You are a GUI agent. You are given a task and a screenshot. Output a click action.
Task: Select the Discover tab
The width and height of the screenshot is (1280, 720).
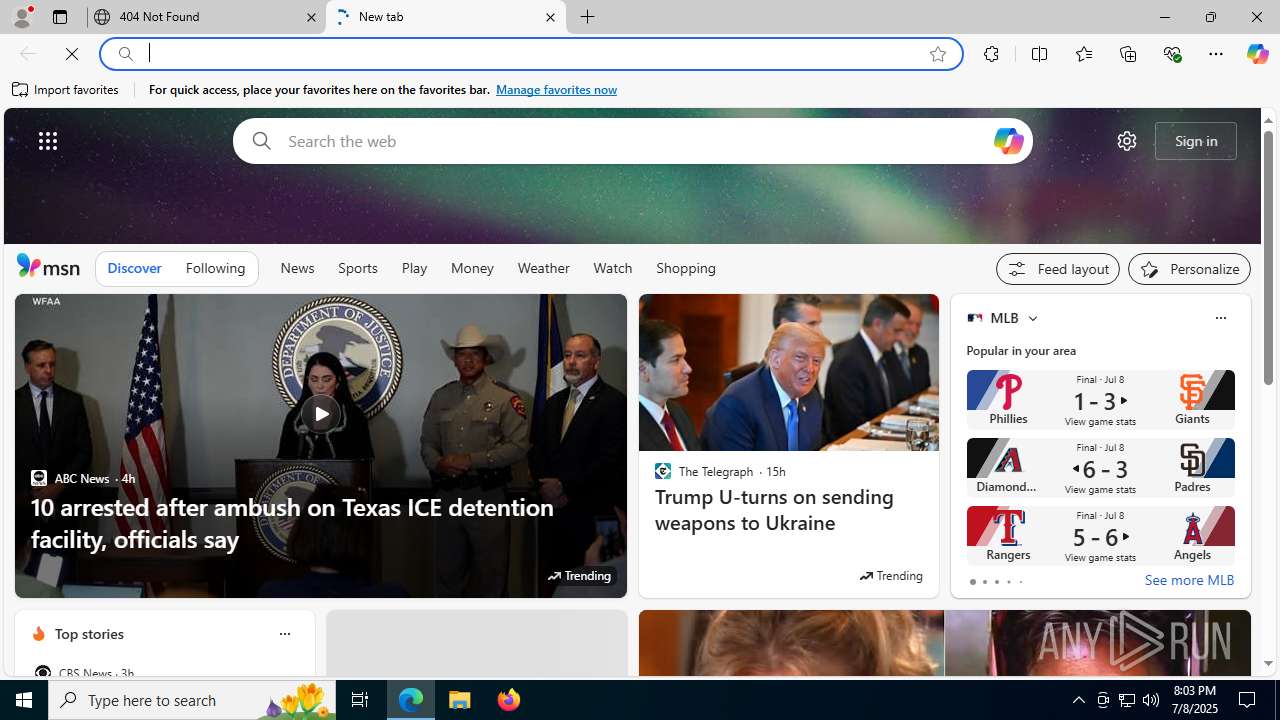point(134,268)
